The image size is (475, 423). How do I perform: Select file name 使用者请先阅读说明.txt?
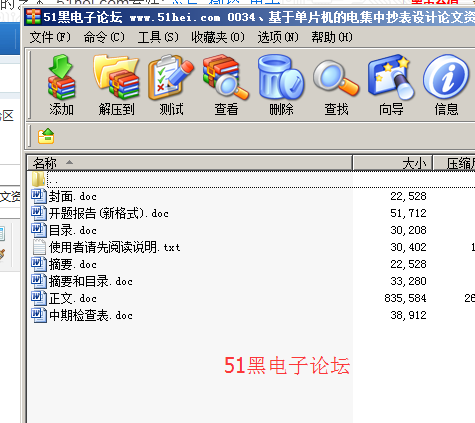(115, 247)
